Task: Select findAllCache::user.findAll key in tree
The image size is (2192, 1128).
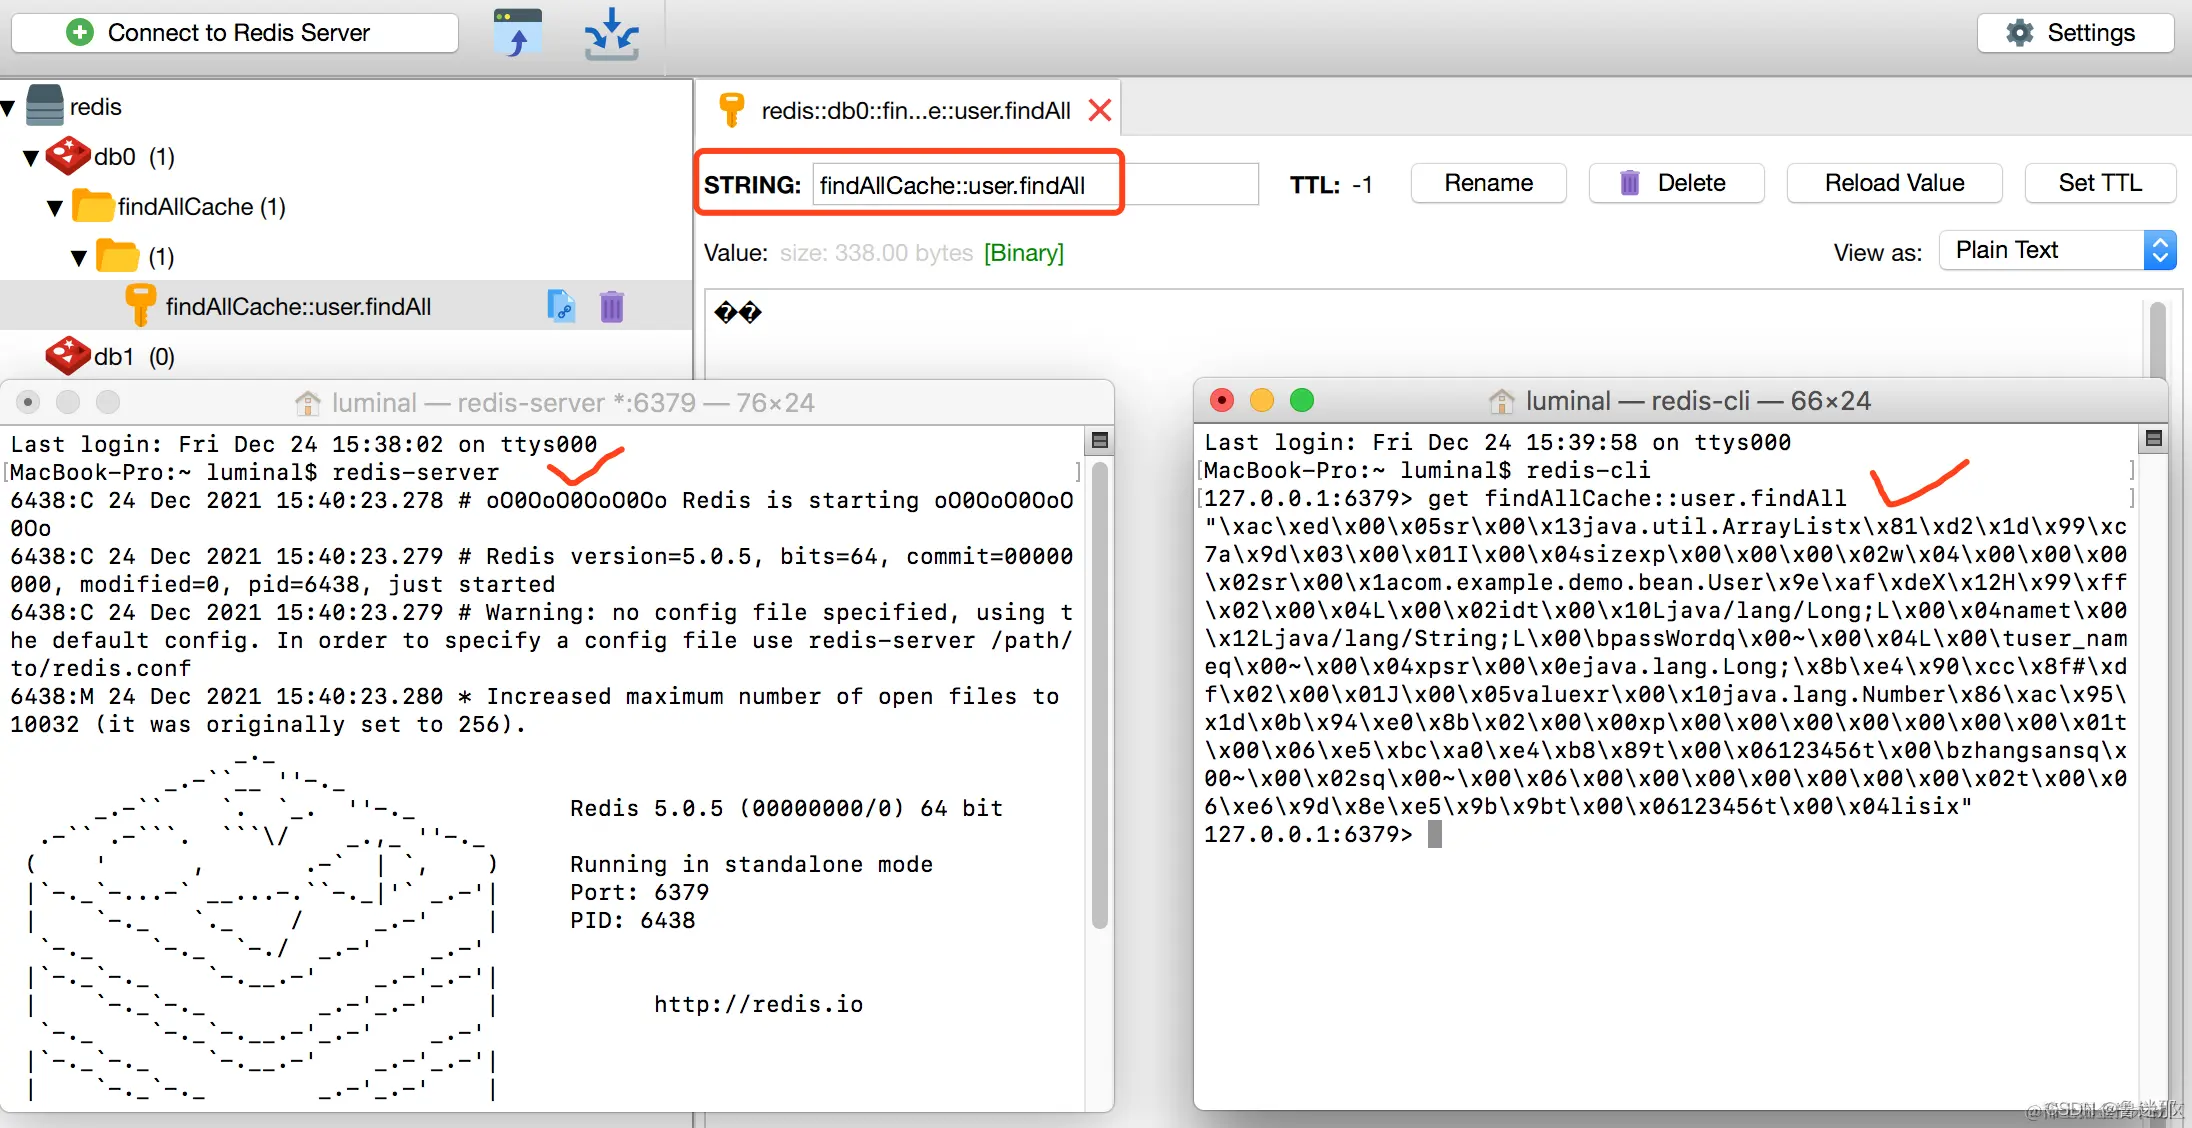Action: point(346,306)
